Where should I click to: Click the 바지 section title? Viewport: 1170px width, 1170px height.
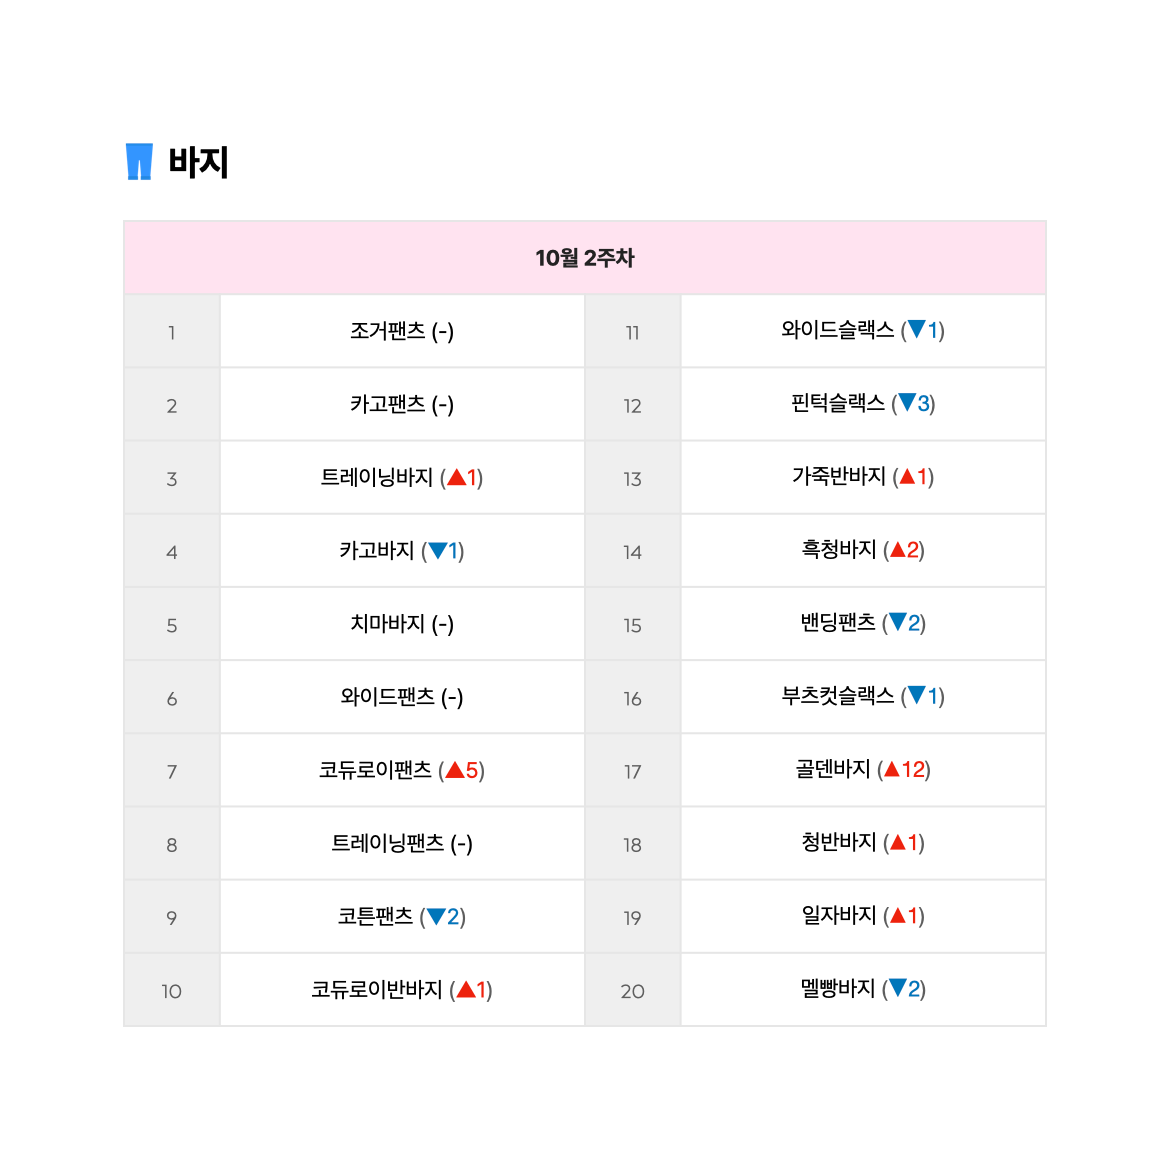point(198,162)
